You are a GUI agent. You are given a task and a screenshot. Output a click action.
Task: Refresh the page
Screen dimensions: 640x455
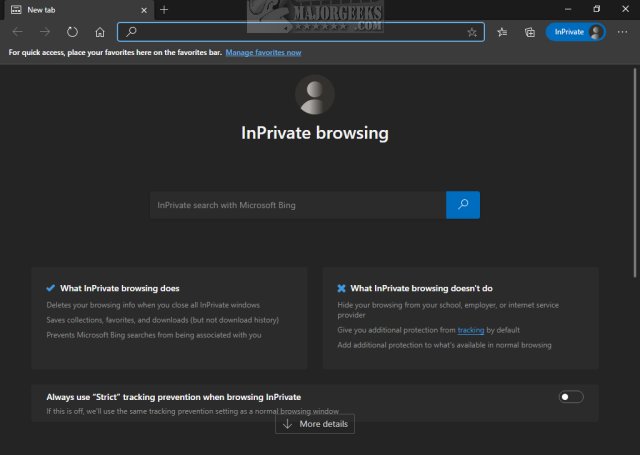72,32
